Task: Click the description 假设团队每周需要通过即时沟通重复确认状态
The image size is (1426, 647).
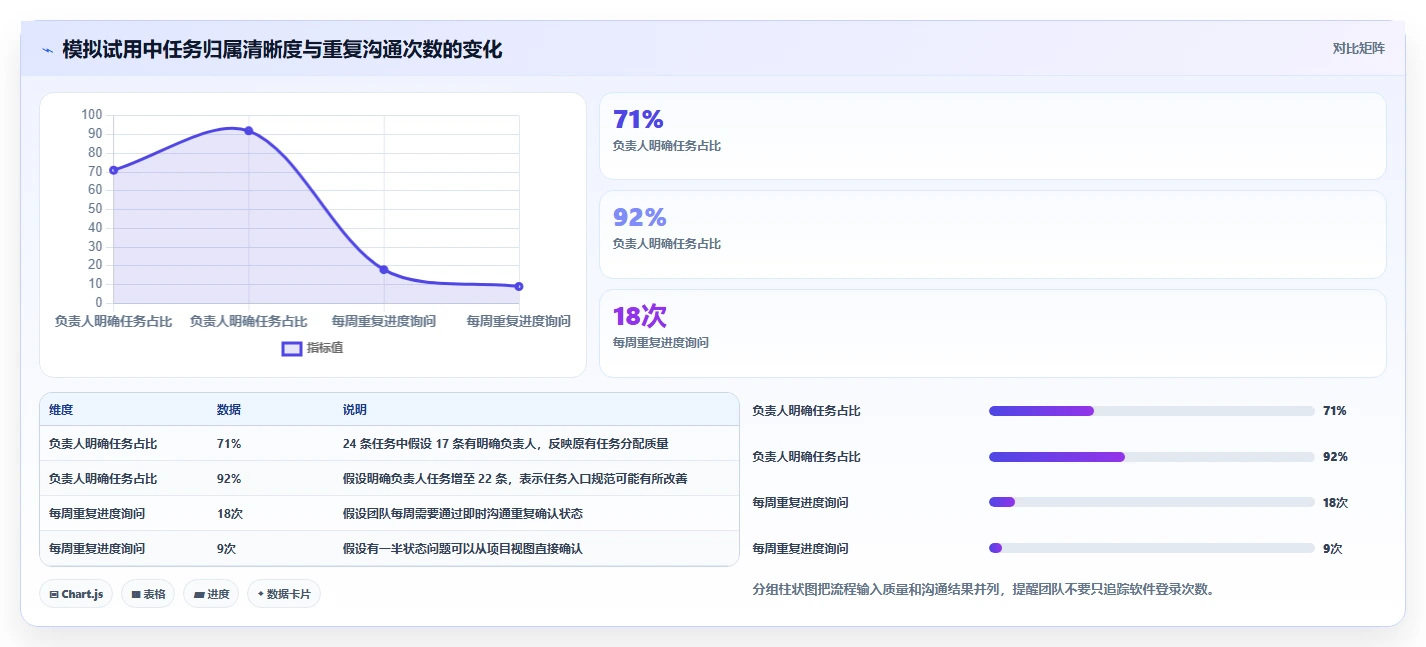Action: point(463,514)
